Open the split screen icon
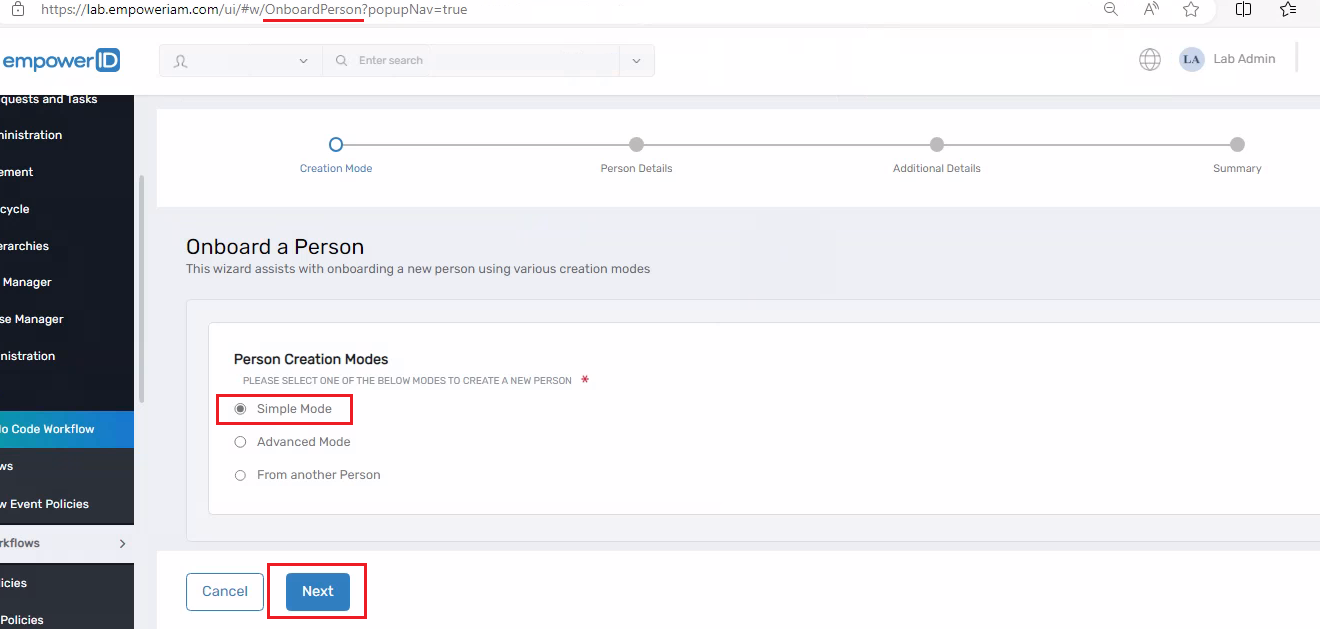The height and width of the screenshot is (631, 1324). coord(1244,9)
